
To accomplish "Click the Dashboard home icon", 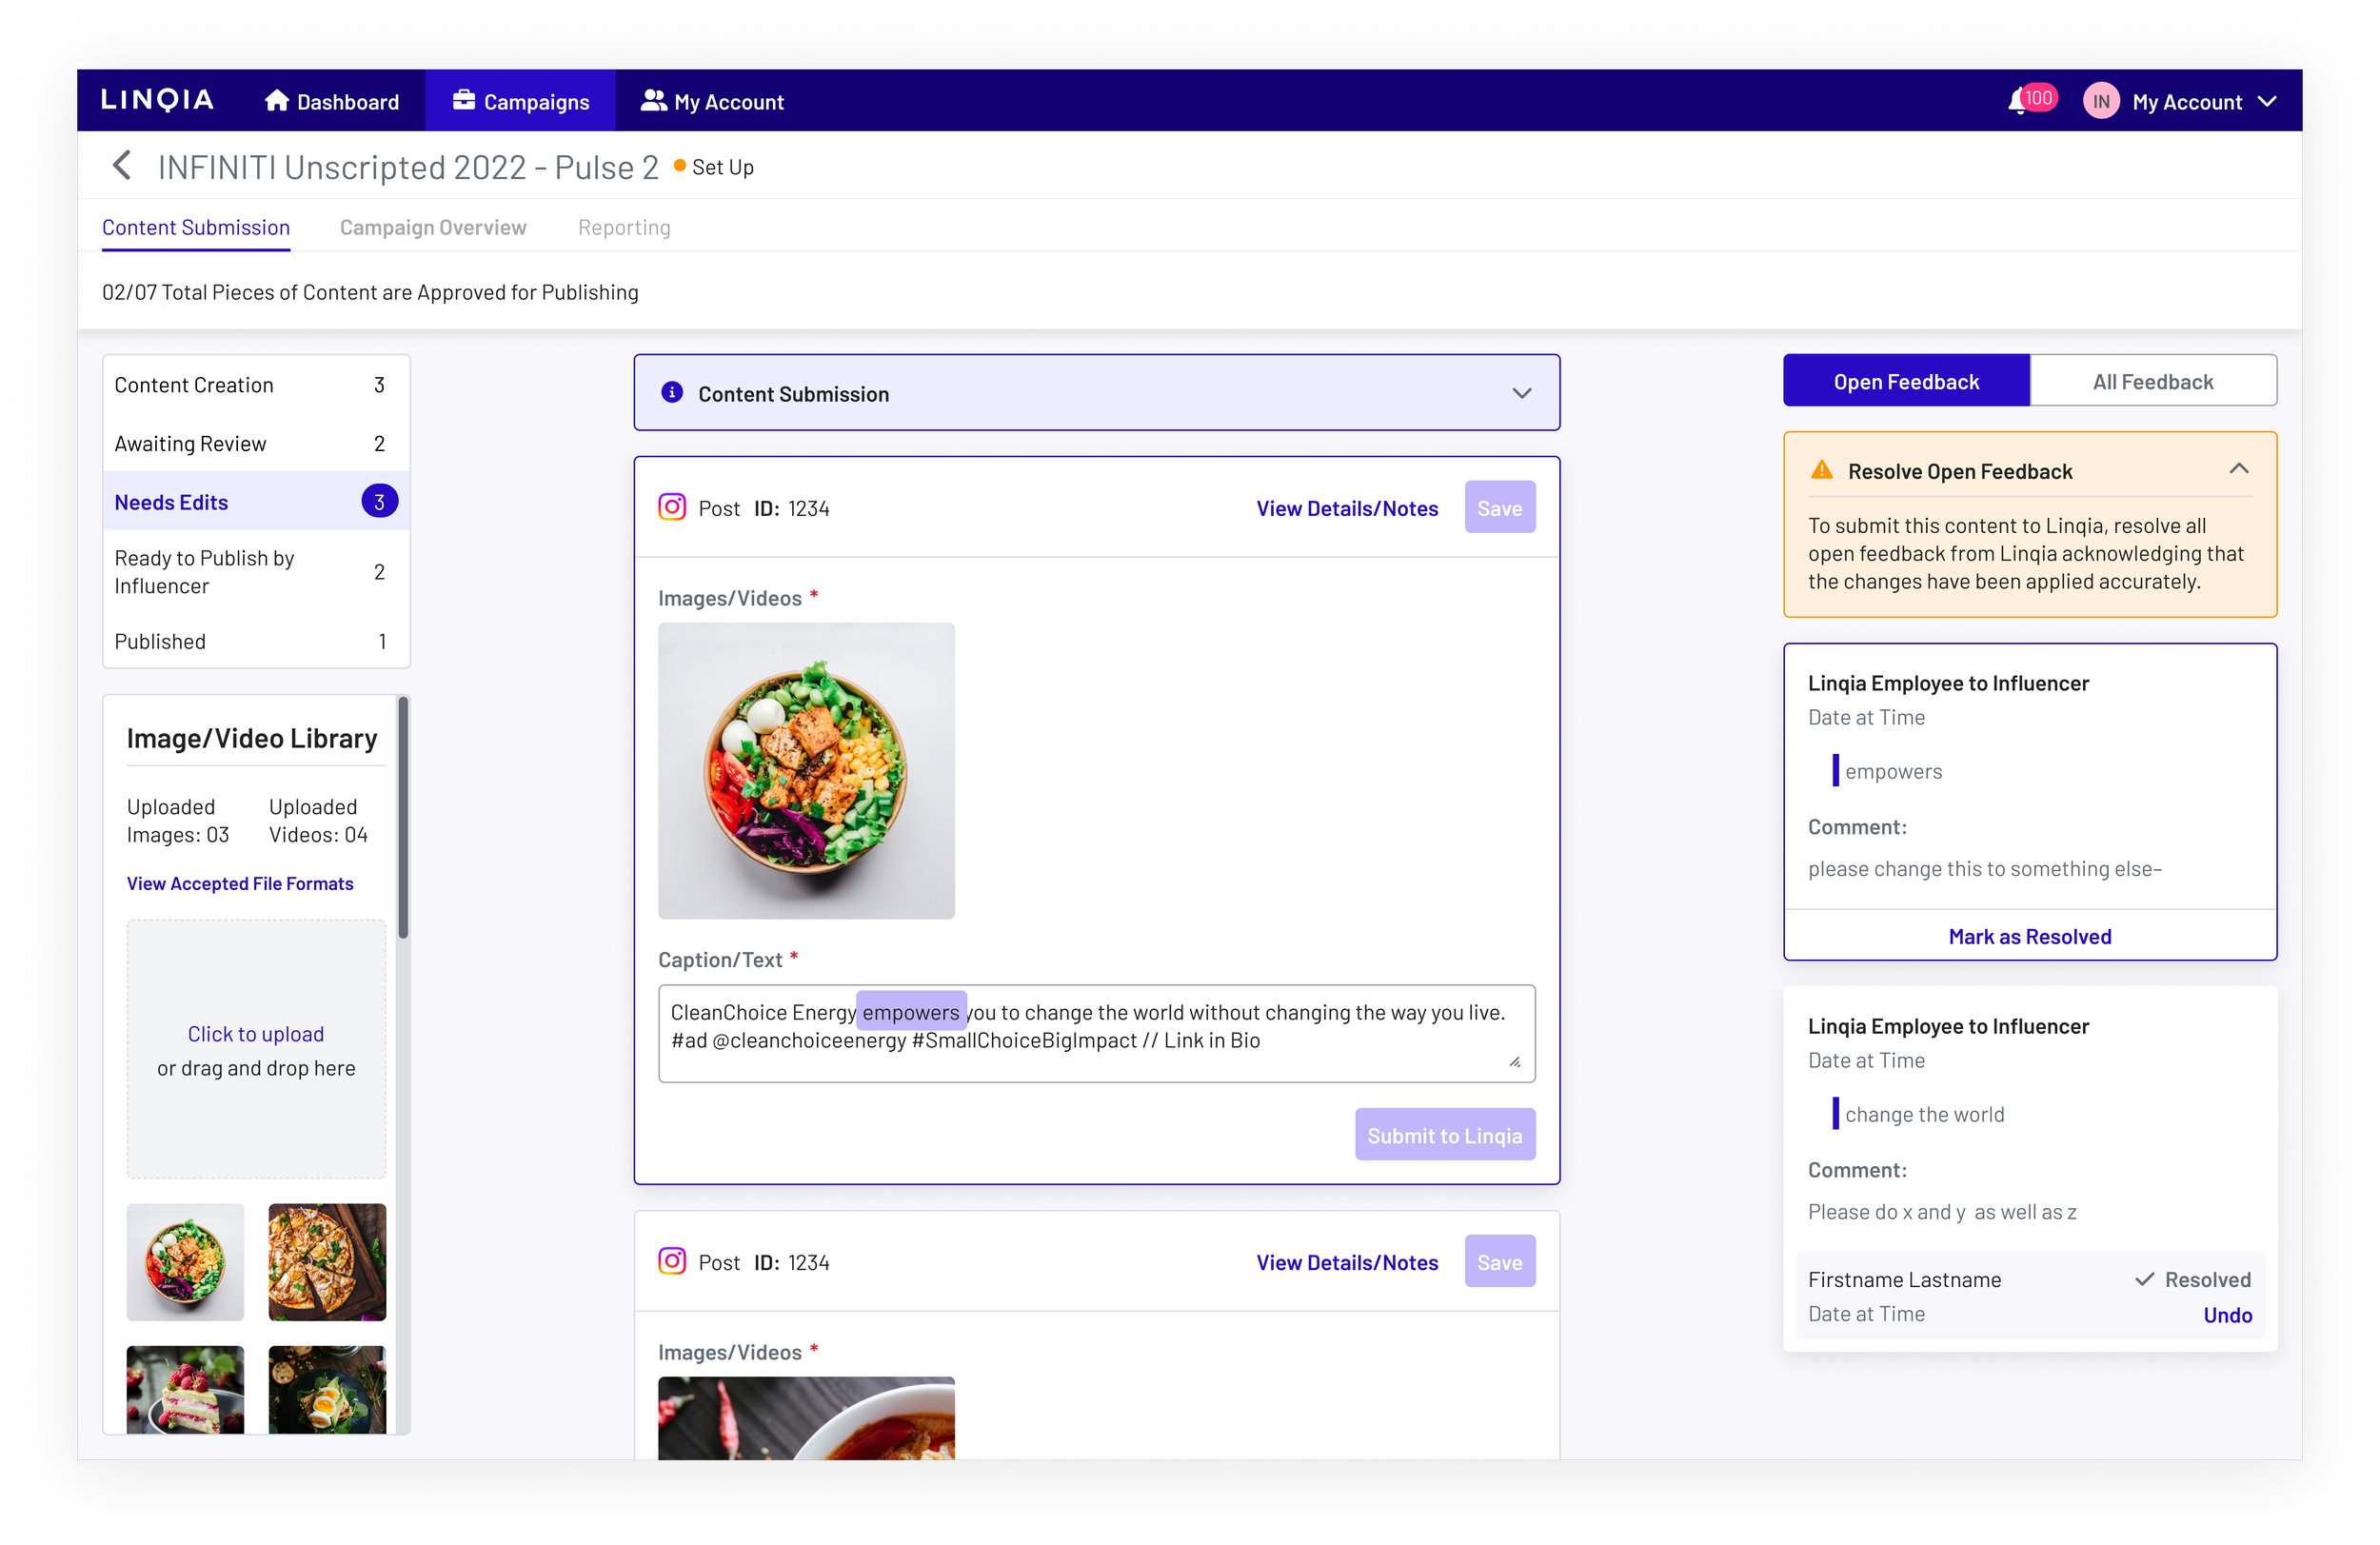I will point(276,101).
